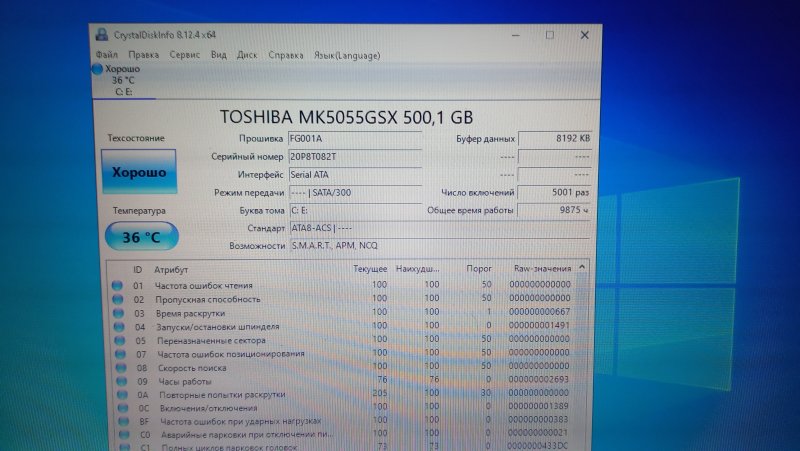
Task: Click status circle for Переназначенные сектора row
Action: click(x=118, y=339)
